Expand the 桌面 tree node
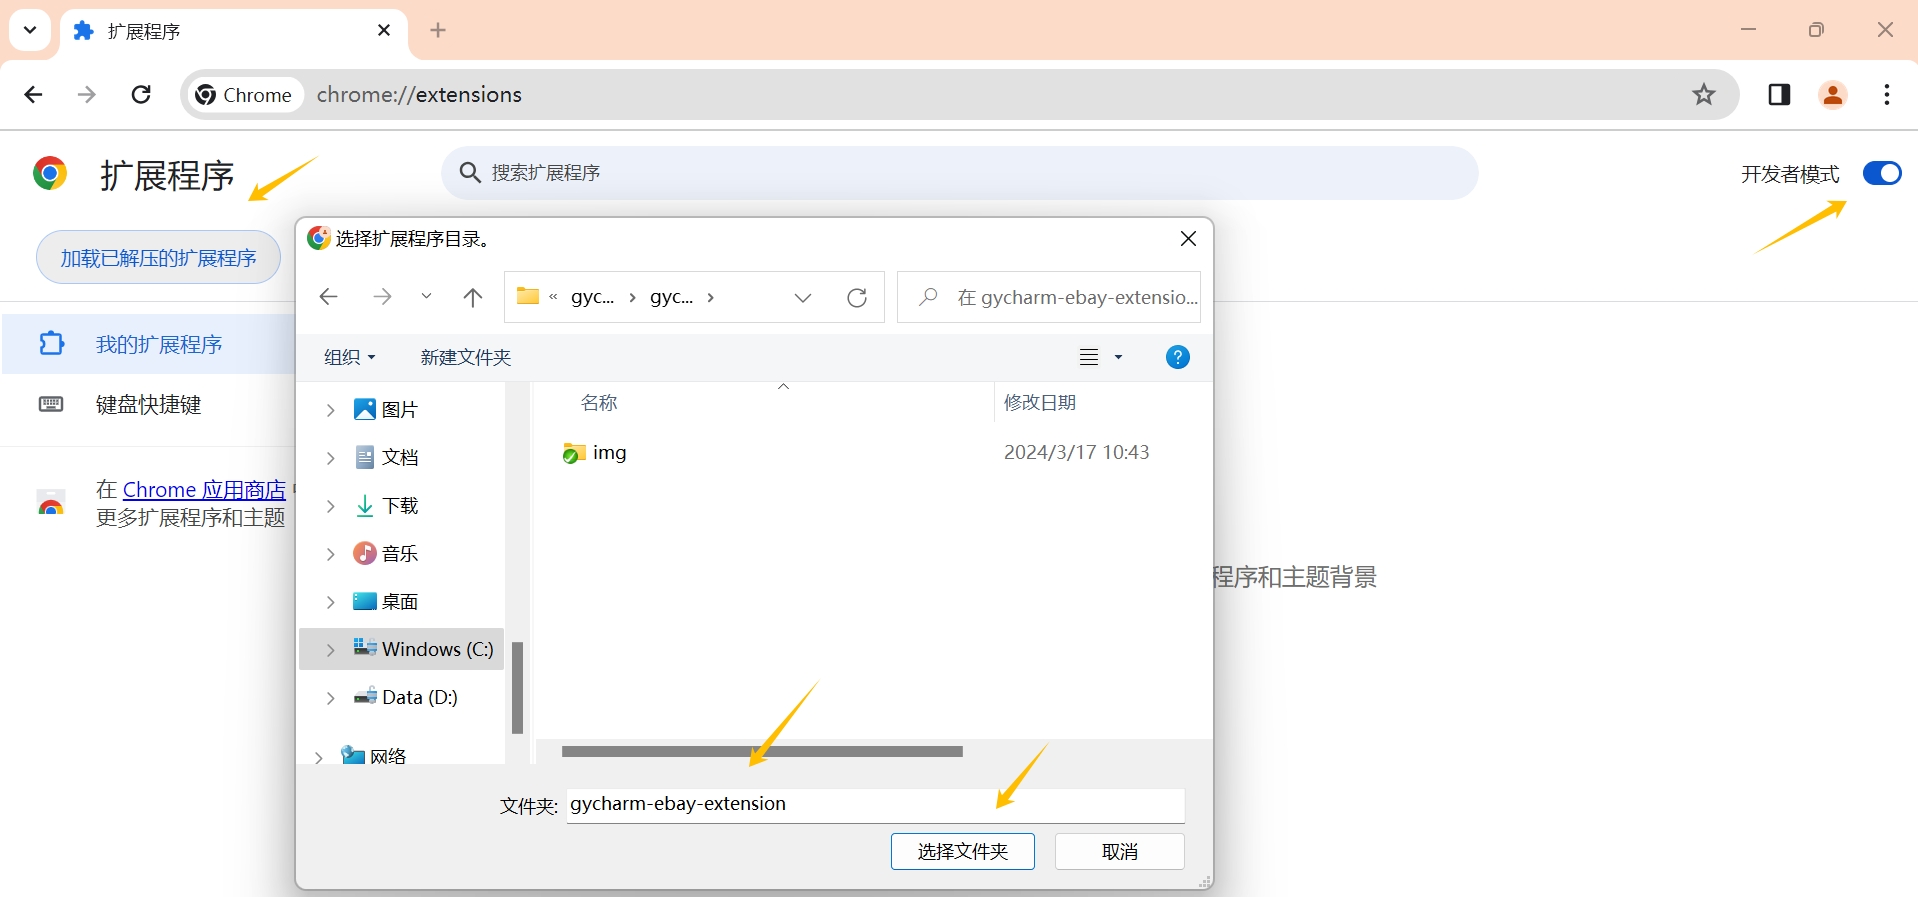 (x=330, y=602)
